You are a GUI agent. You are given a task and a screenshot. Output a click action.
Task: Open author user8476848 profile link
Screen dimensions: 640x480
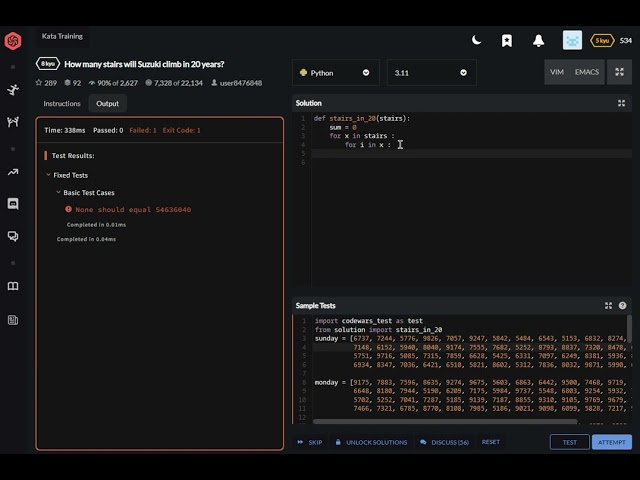point(236,83)
